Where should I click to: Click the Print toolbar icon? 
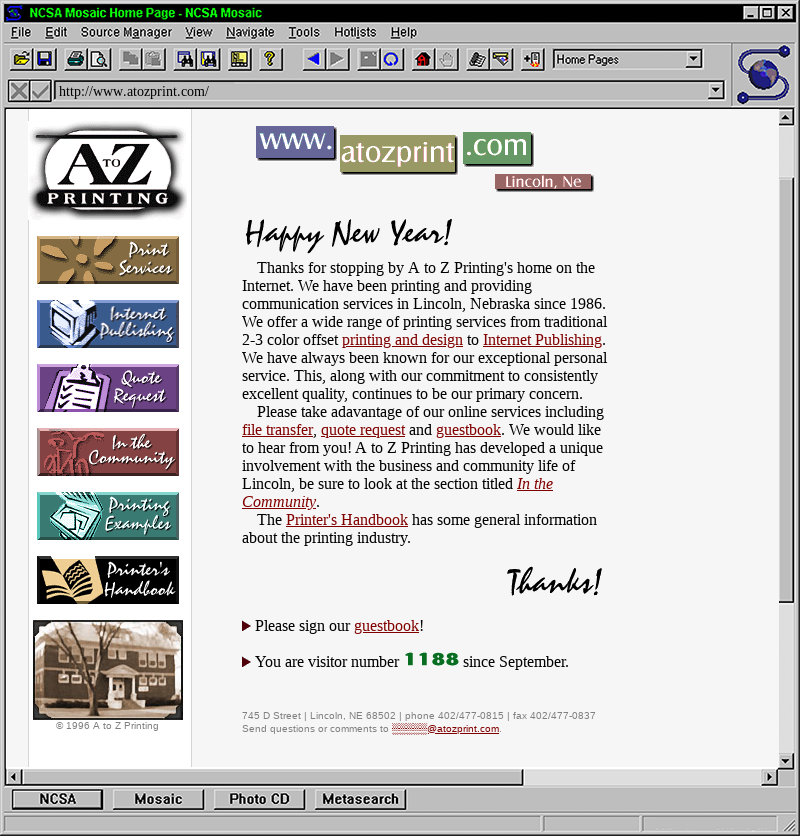point(76,60)
